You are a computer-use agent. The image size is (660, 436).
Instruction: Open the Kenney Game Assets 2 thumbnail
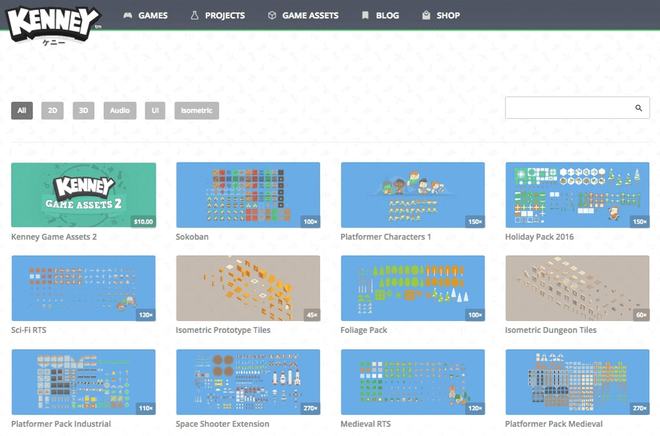pos(83,195)
